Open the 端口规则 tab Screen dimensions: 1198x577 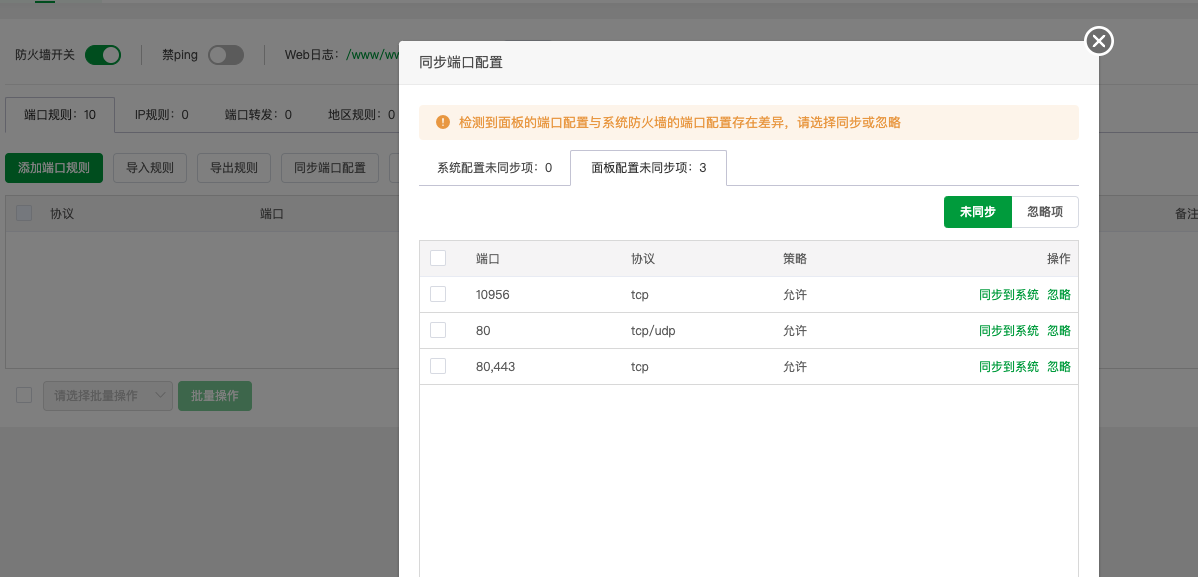[x=60, y=115]
